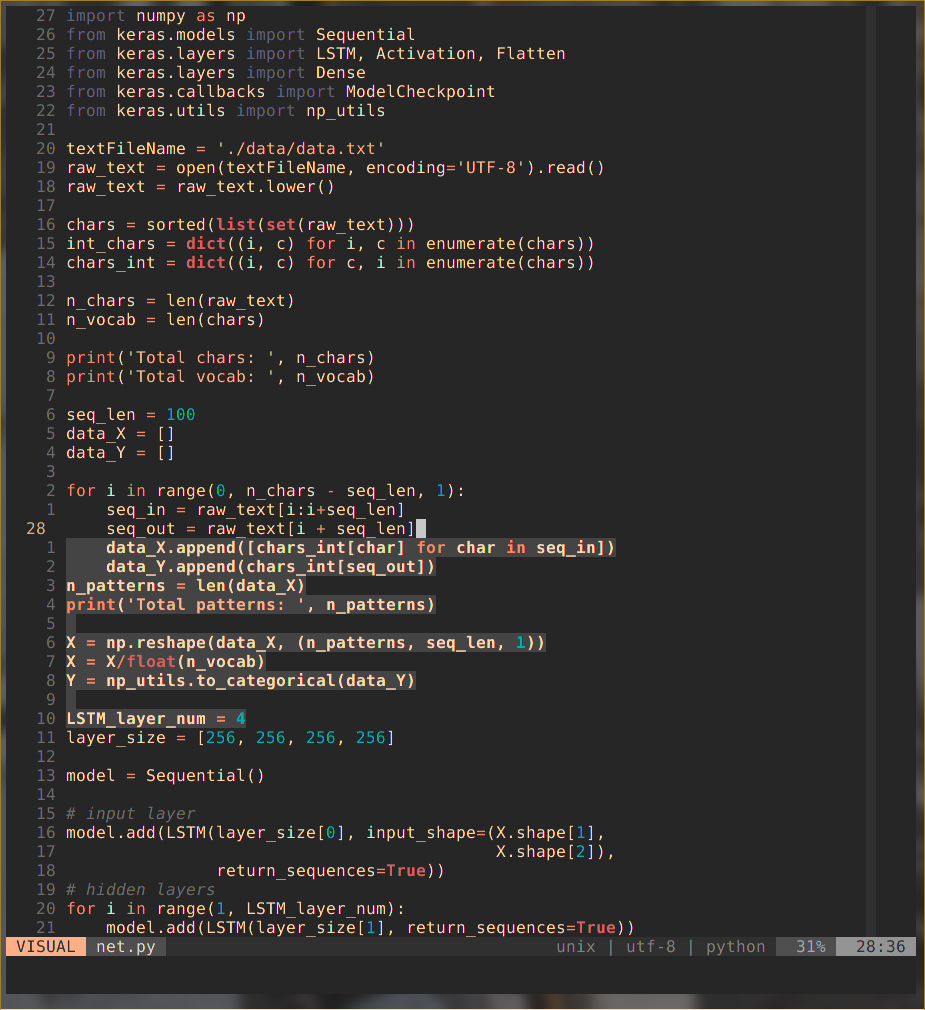Click relative line number 27 in gutter
925x1010 pixels.
46,15
